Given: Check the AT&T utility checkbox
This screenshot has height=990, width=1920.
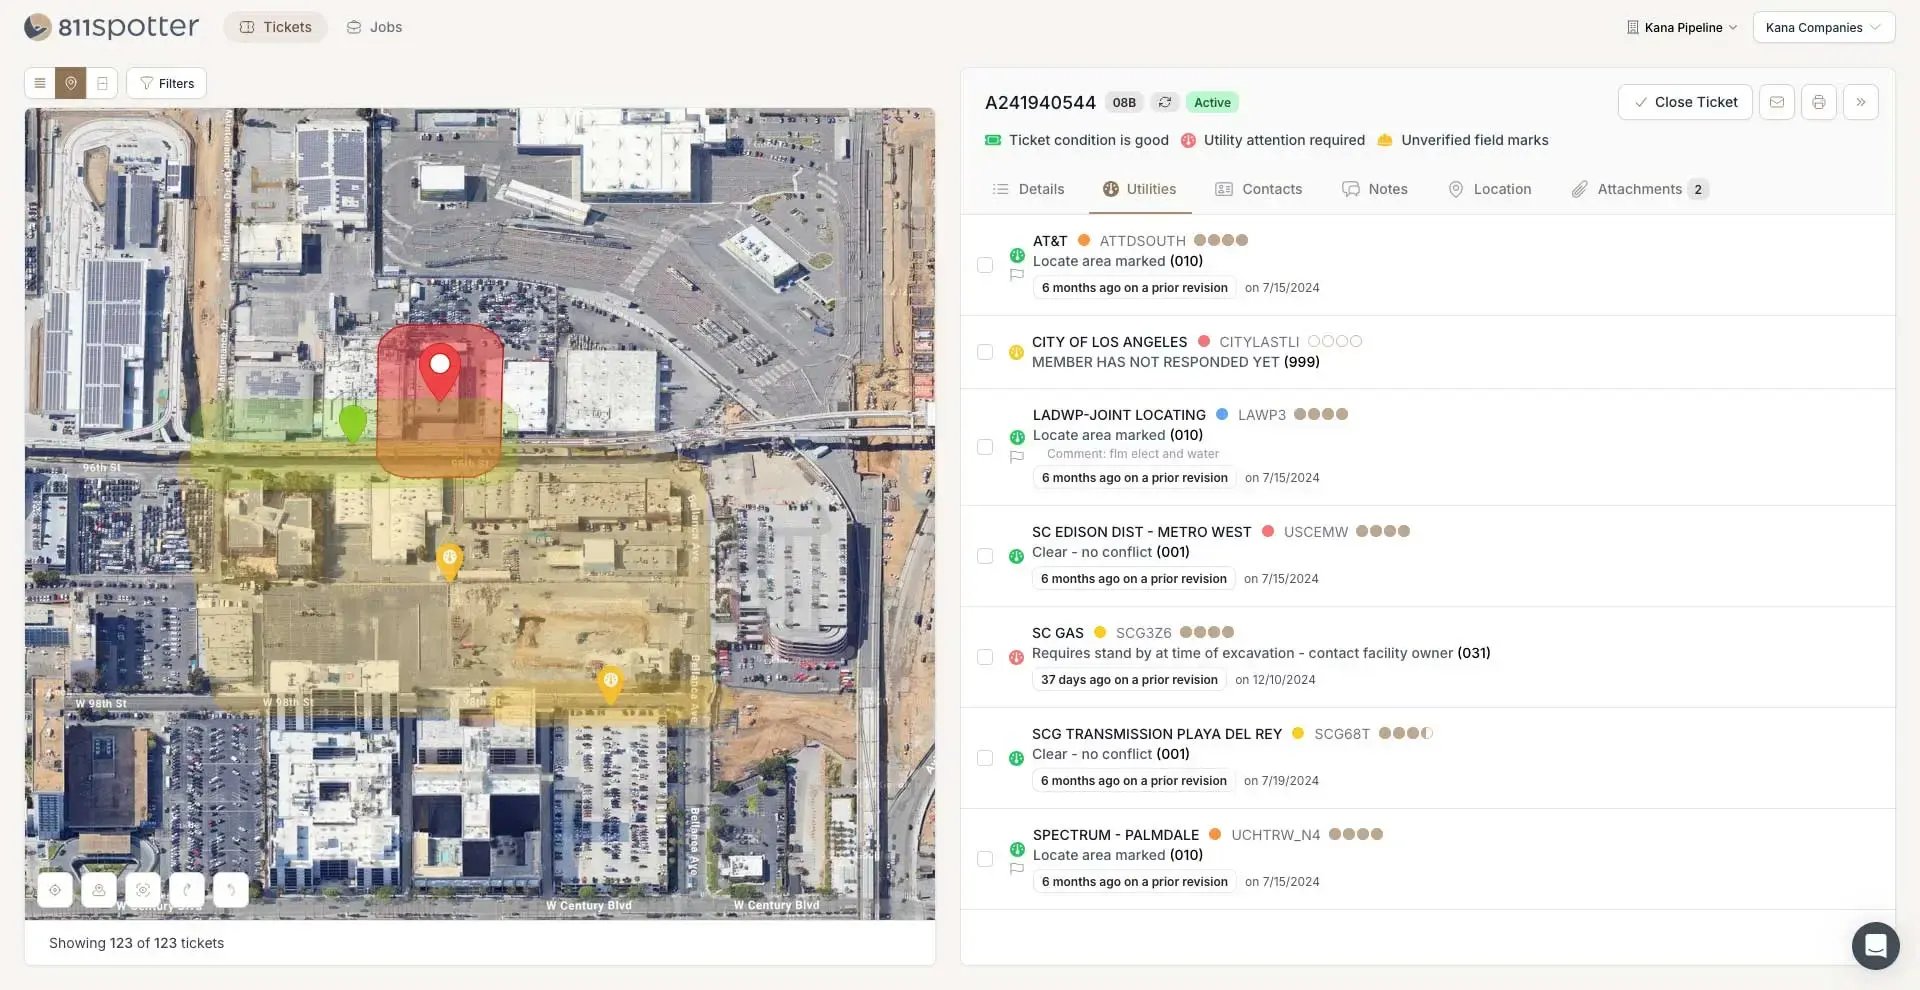Looking at the screenshot, I should (x=985, y=265).
